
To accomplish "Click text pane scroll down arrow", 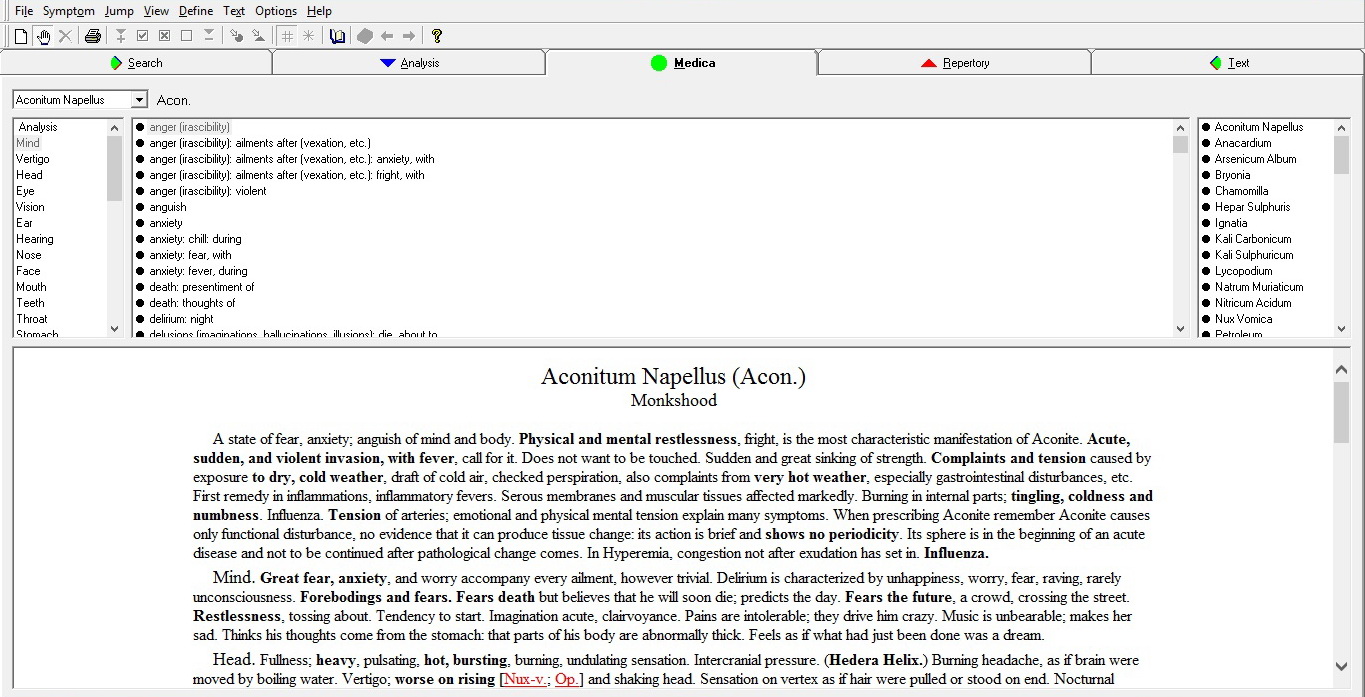I will pyautogui.click(x=1341, y=666).
